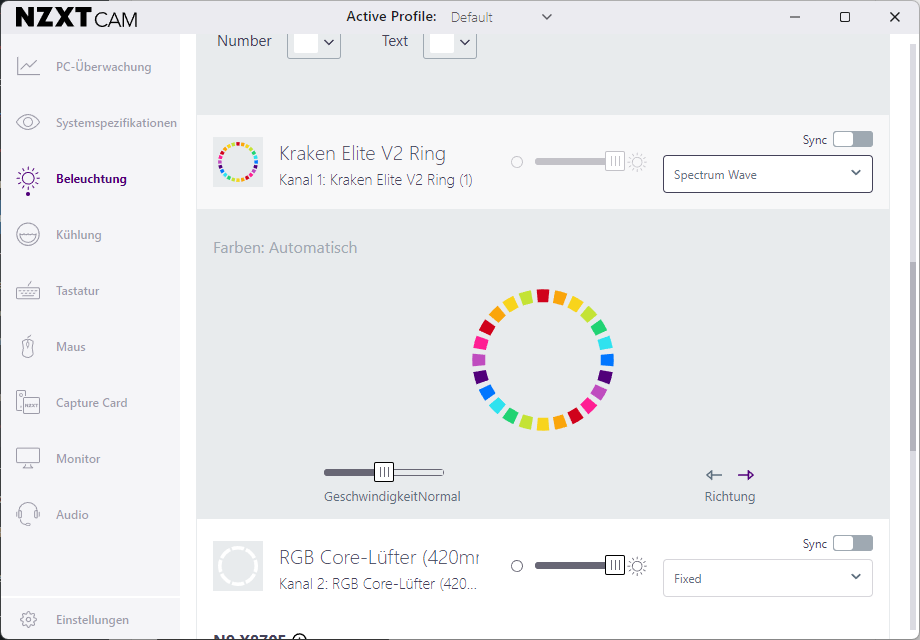Open Einstellungen gear icon
The image size is (920, 640).
(29, 620)
